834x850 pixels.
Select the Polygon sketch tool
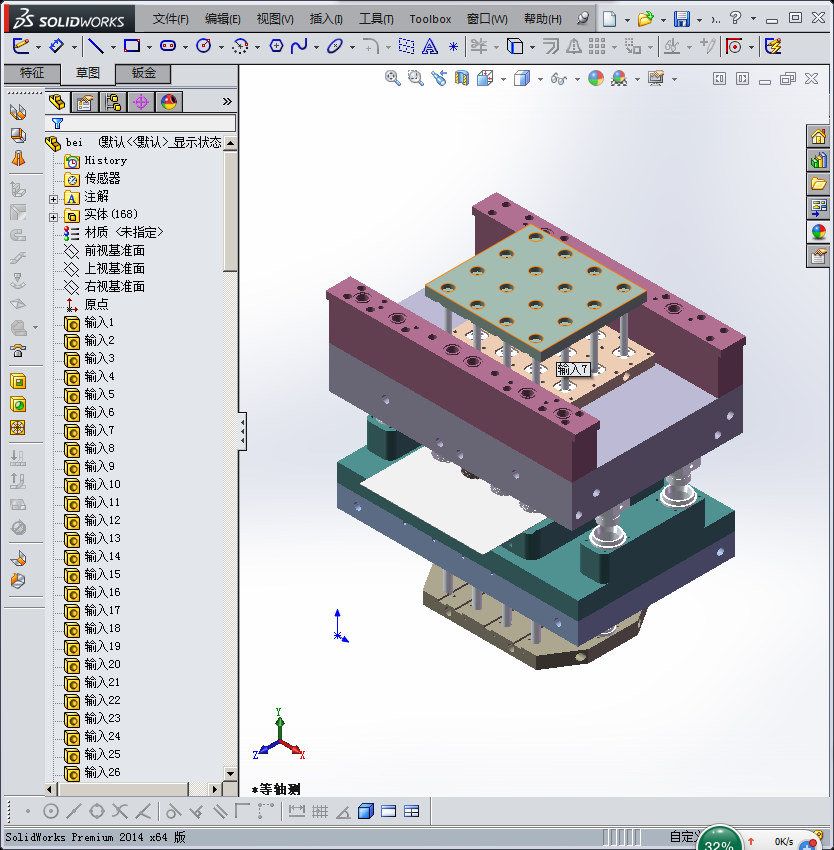coord(276,46)
